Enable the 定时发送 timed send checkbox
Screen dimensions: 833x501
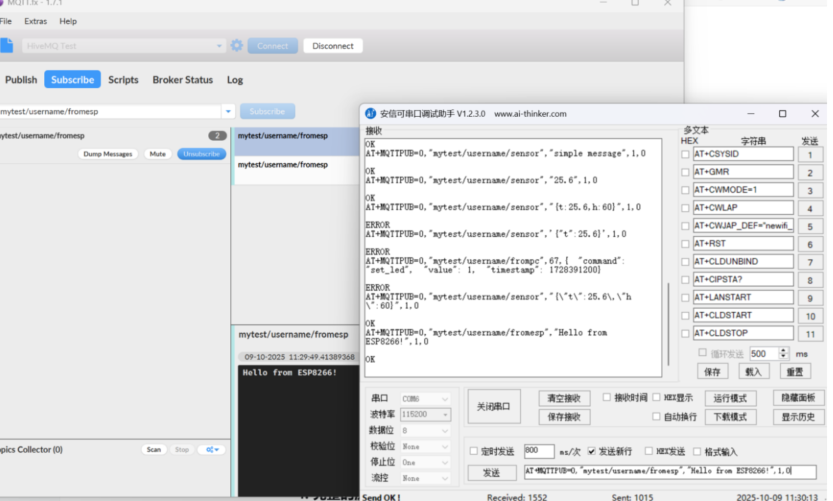pos(473,451)
